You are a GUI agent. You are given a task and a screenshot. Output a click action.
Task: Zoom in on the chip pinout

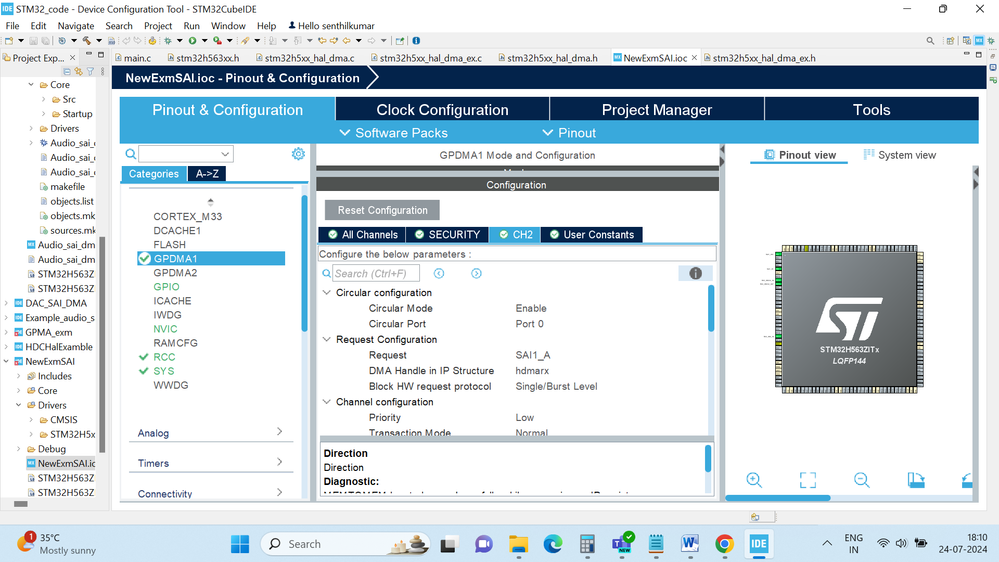point(754,480)
